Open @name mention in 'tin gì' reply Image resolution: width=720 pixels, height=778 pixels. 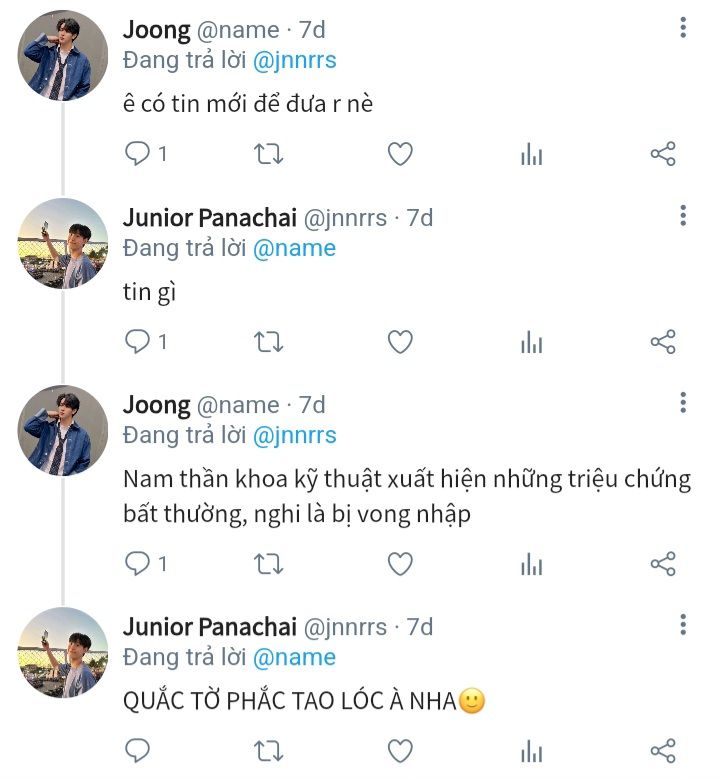point(294,248)
